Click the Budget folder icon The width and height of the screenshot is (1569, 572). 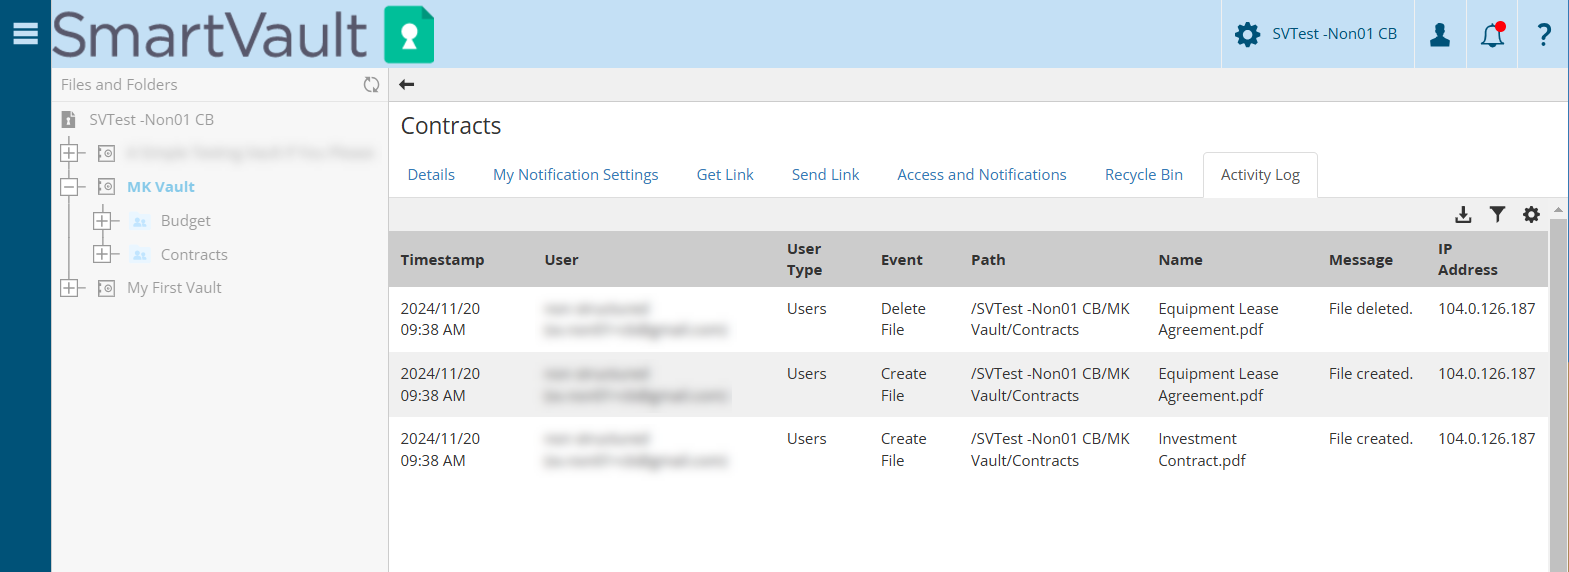140,221
